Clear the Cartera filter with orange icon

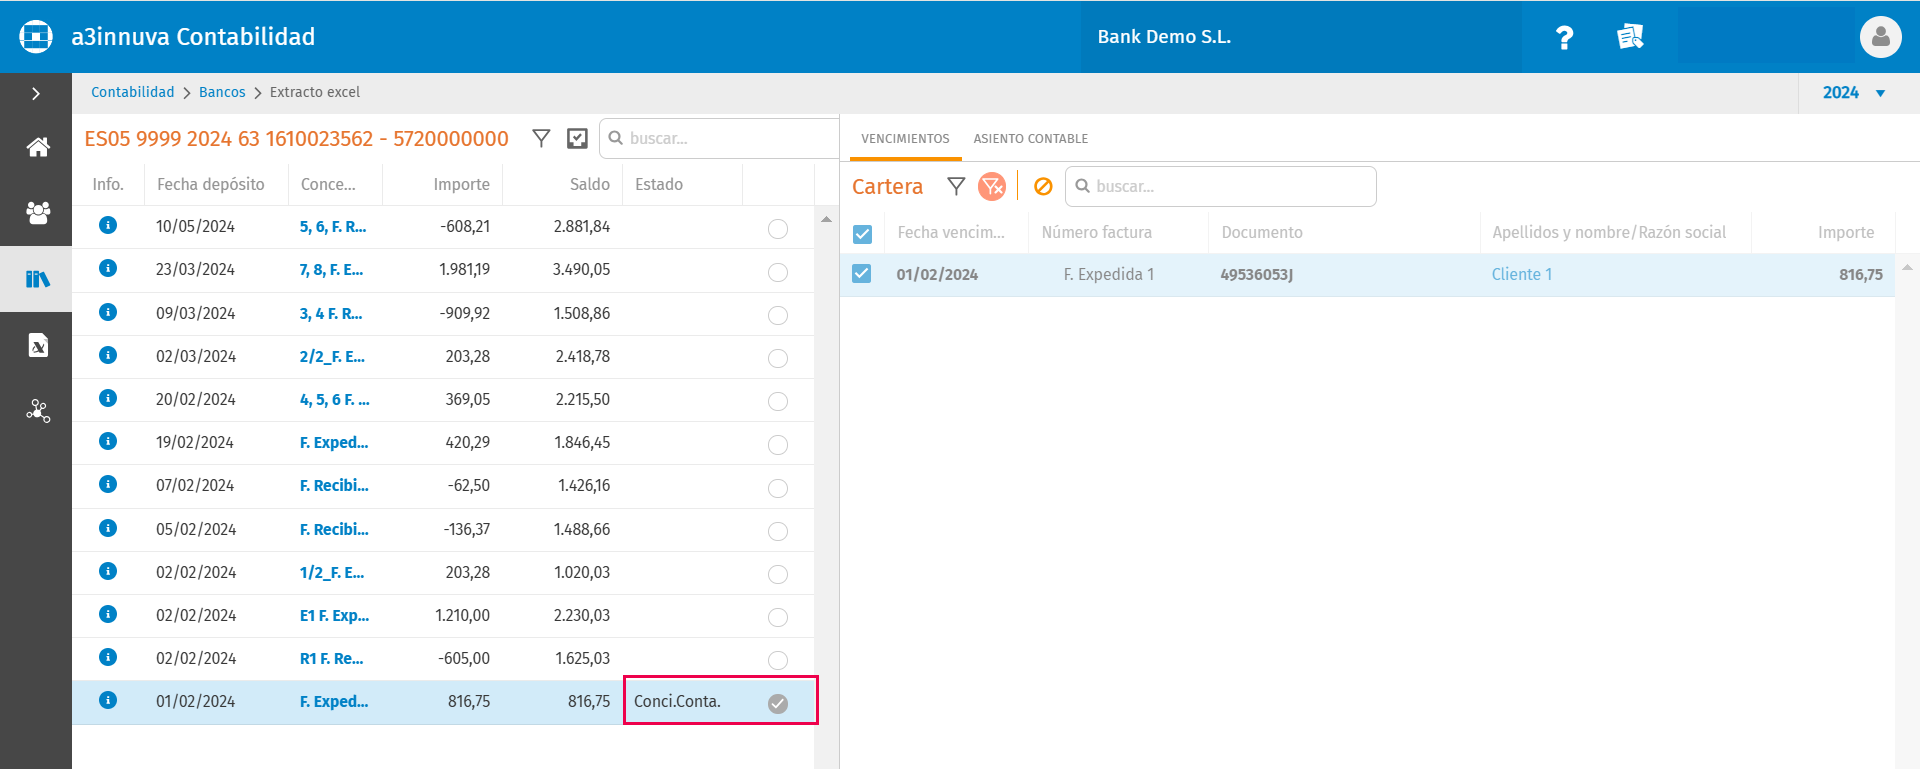992,186
